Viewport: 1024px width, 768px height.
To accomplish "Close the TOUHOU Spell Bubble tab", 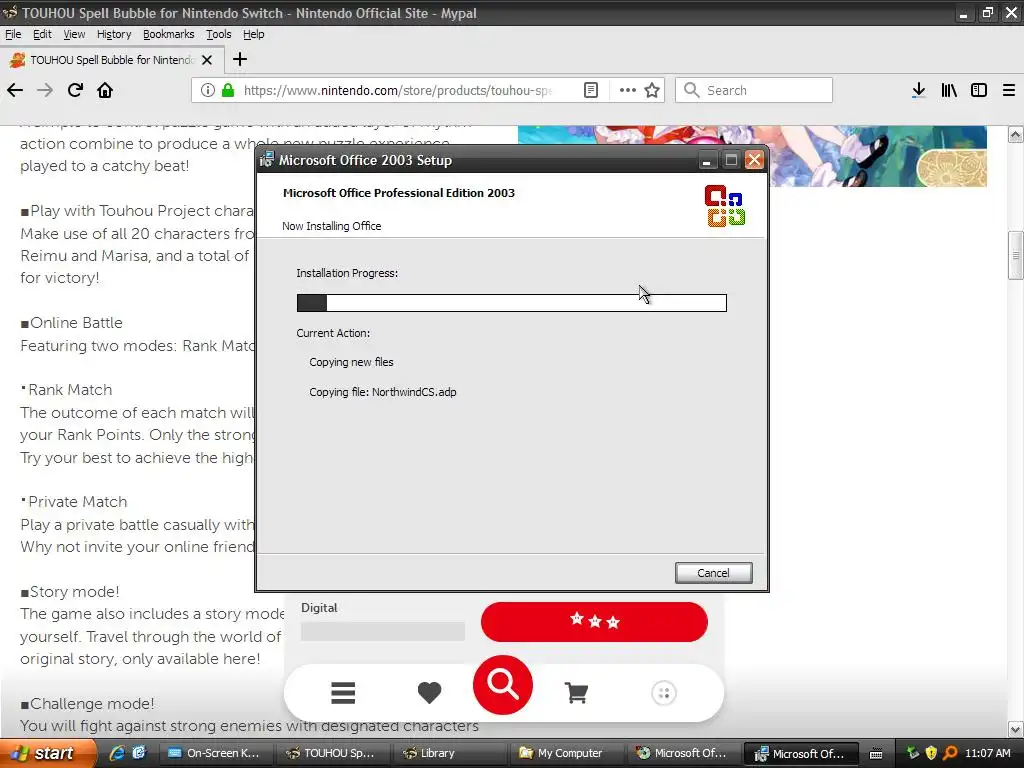I will click(207, 60).
